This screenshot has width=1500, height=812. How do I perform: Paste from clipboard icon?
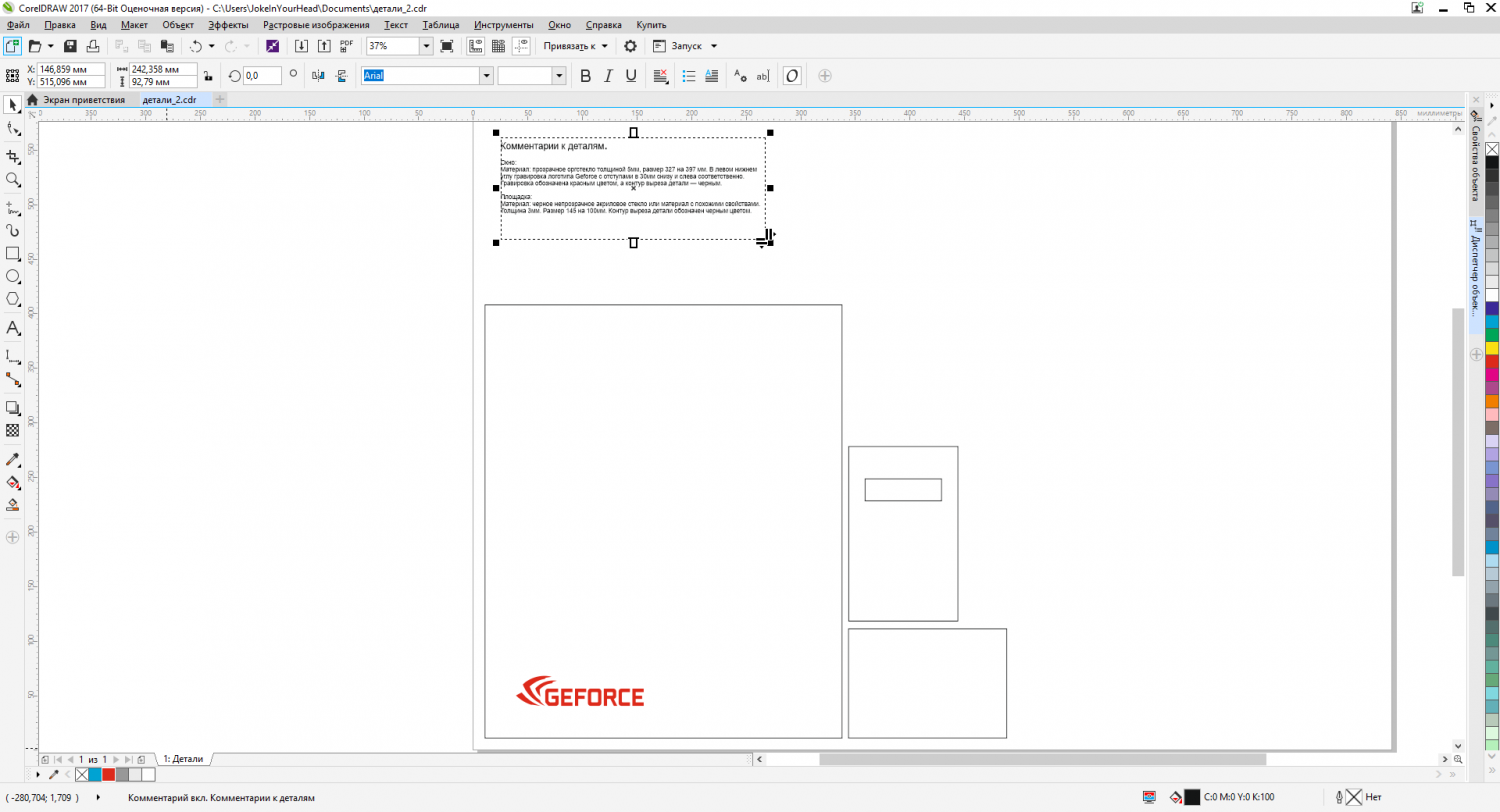[x=167, y=46]
